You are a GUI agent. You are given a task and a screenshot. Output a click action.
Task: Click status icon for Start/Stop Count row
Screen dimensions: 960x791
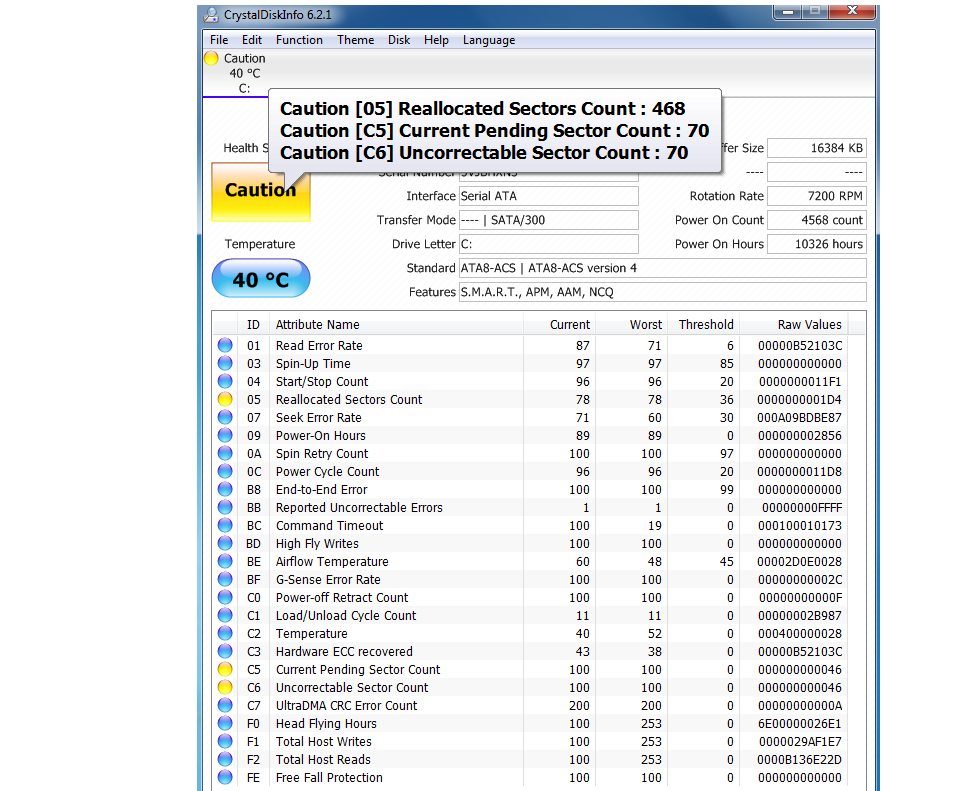225,381
